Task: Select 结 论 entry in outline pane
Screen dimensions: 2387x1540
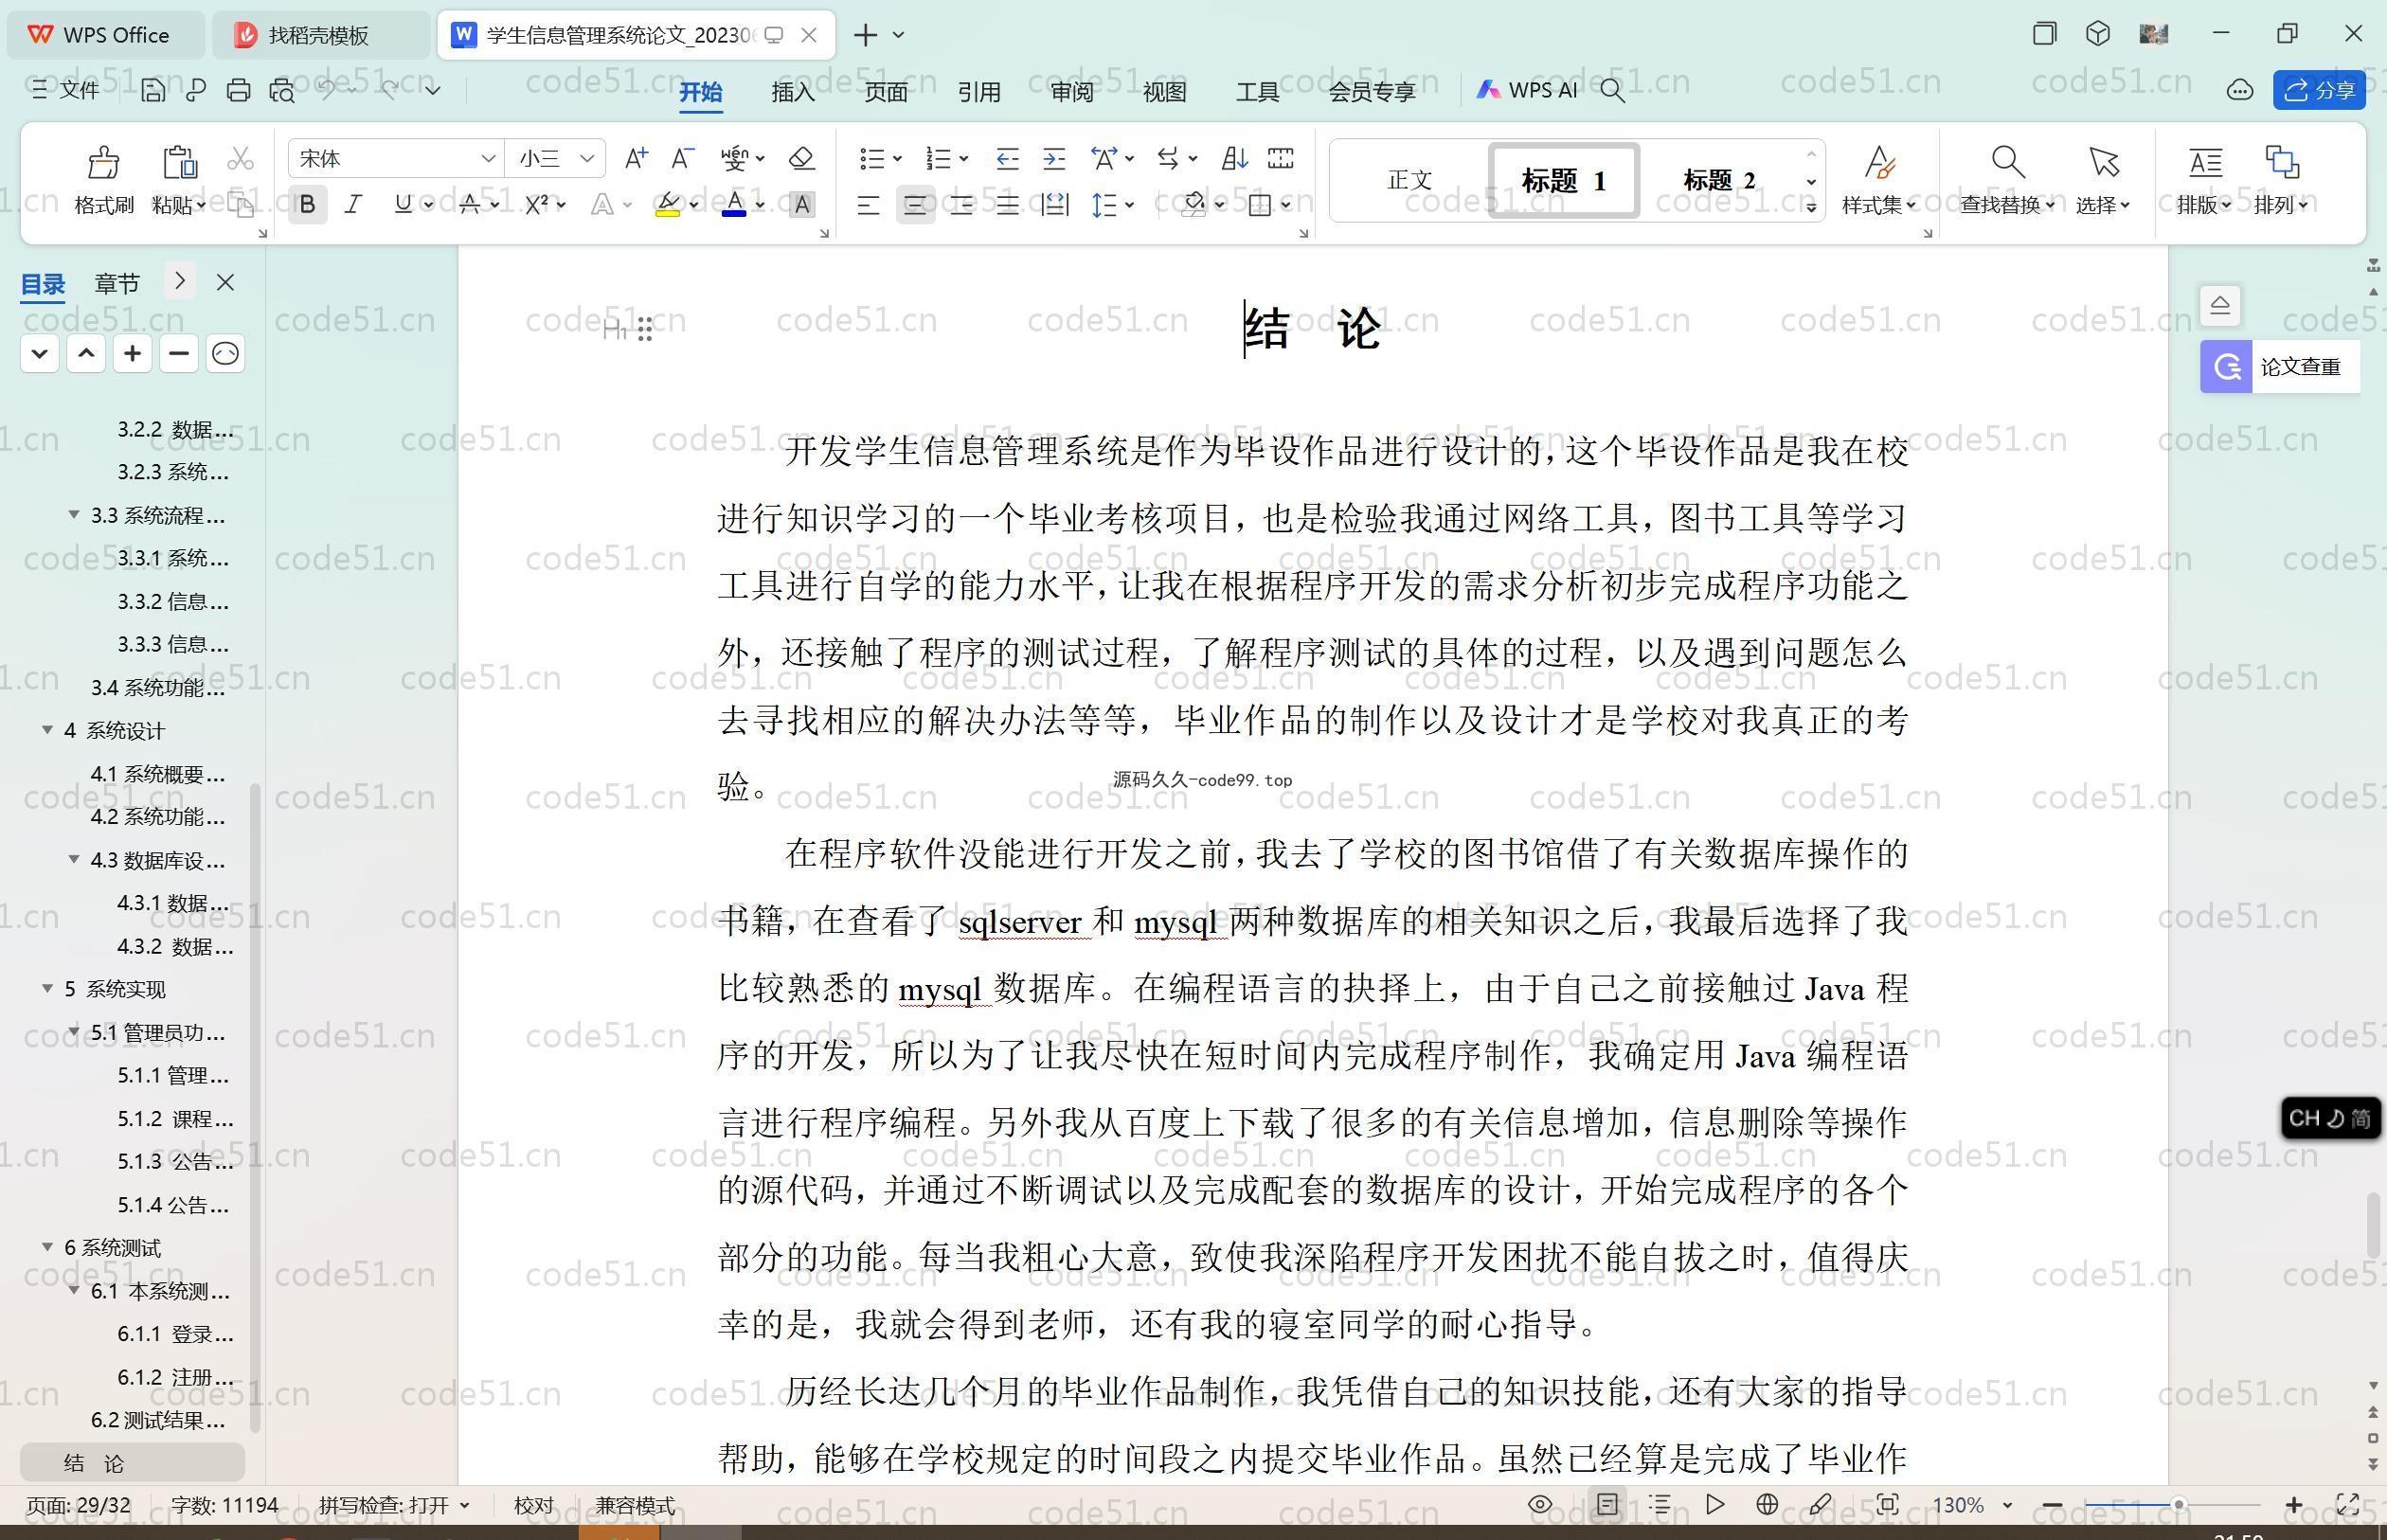Action: coord(131,1463)
